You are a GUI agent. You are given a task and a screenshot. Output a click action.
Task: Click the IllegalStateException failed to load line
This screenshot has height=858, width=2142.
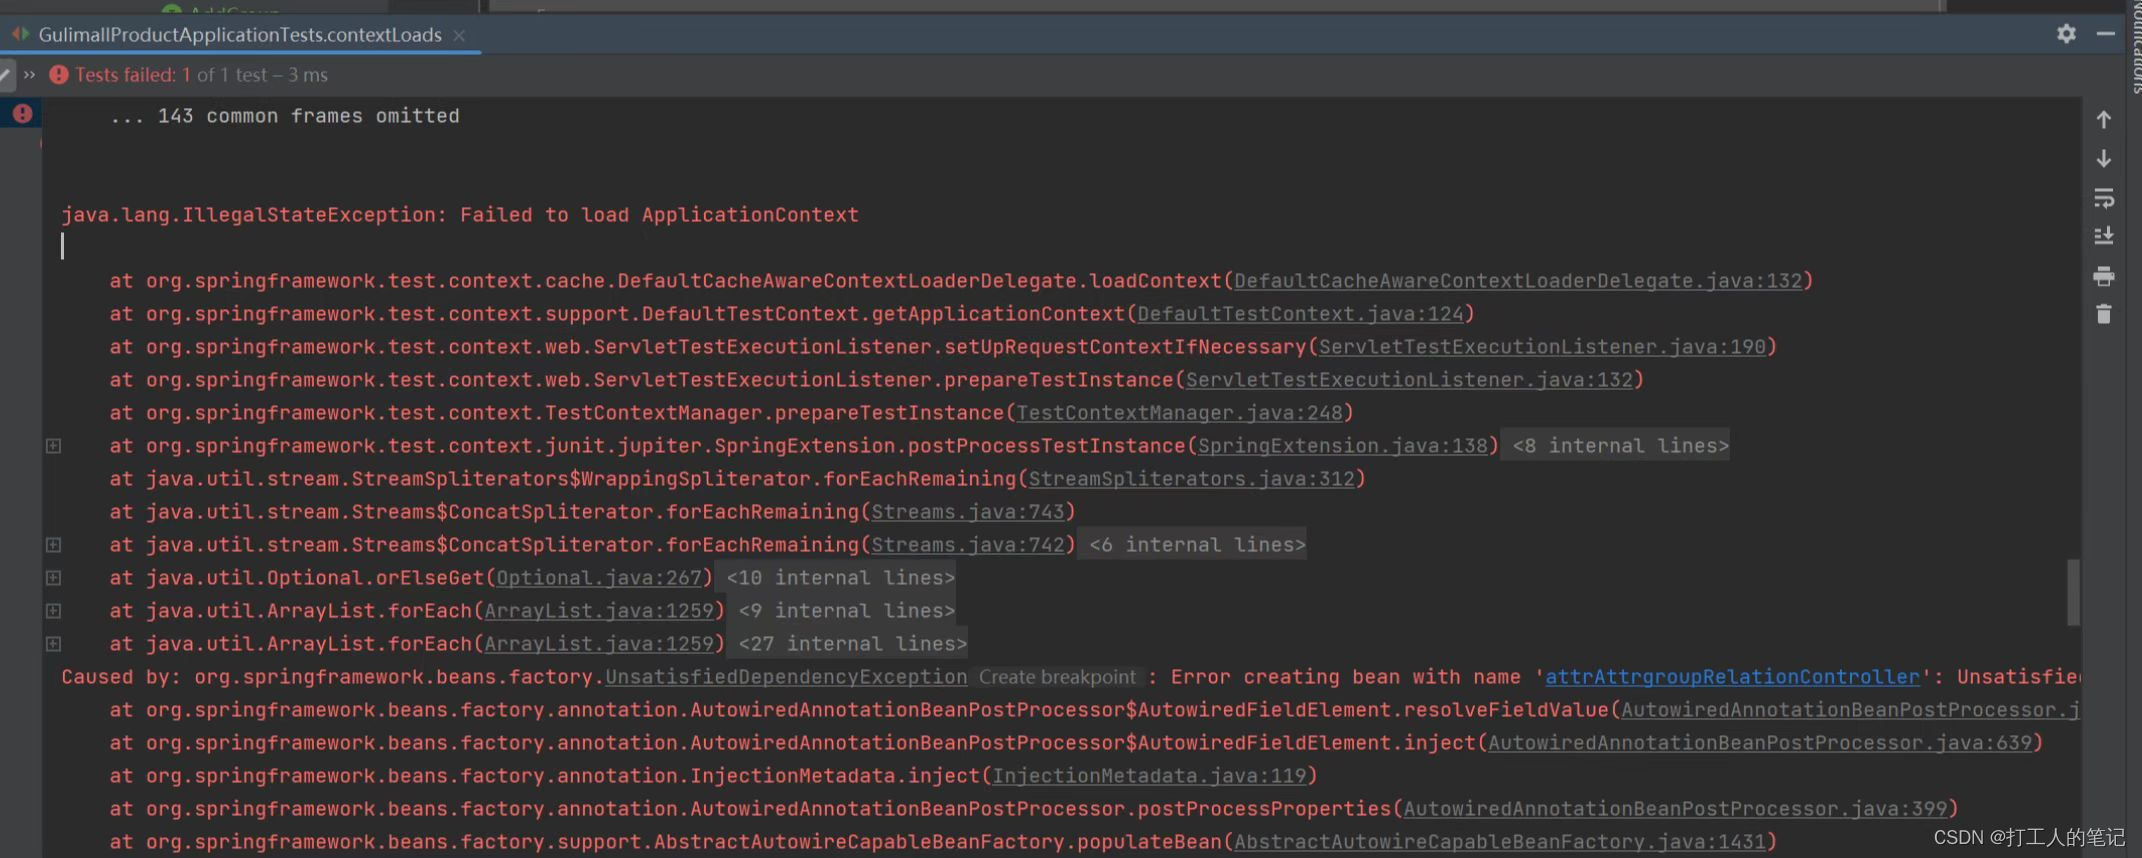tap(460, 215)
